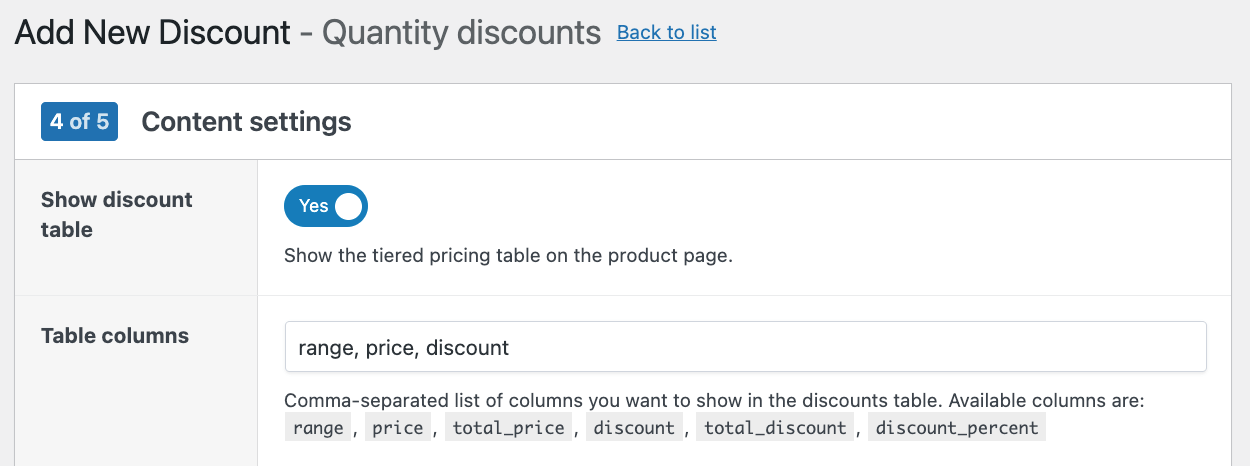The width and height of the screenshot is (1250, 466).
Task: Click the tiered pricing table description text
Action: 508,255
